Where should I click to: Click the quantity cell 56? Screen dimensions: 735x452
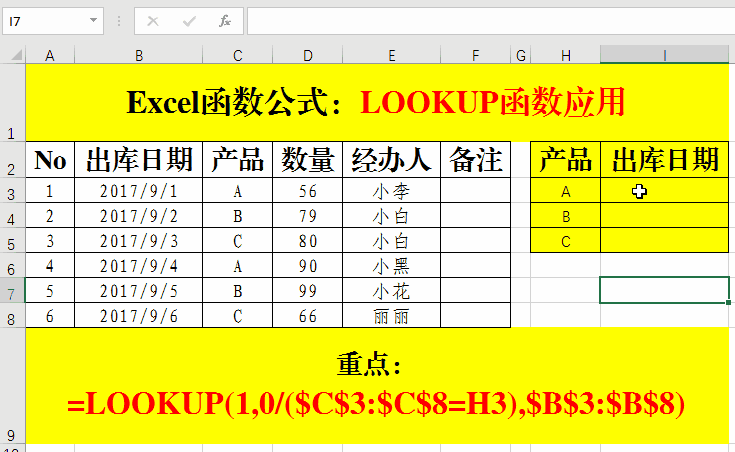pos(308,190)
